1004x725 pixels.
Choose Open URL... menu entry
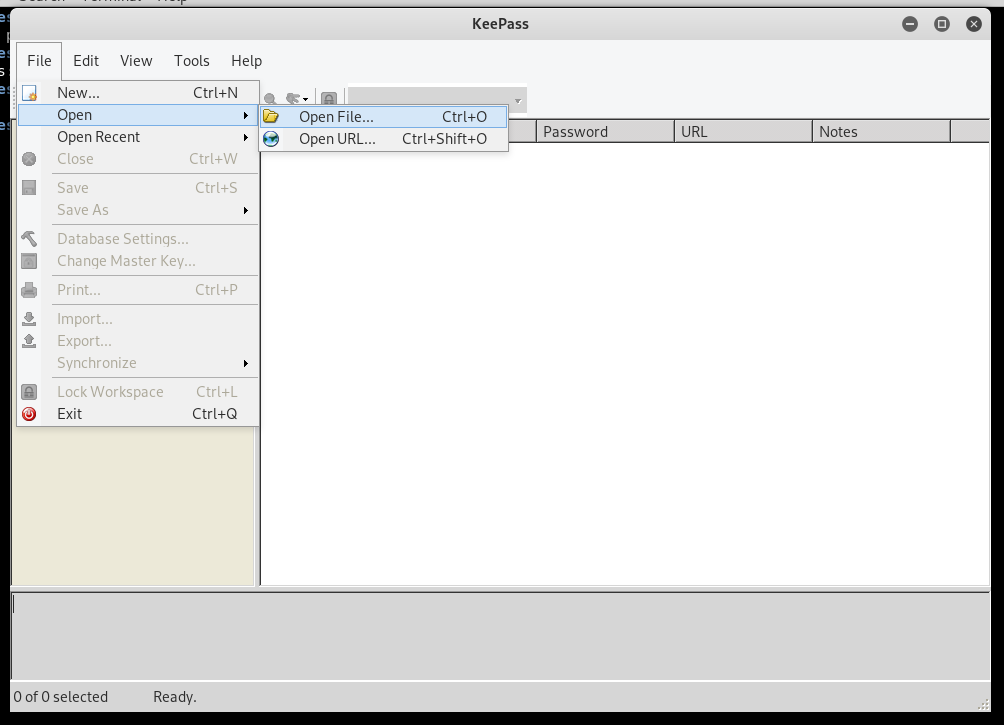pyautogui.click(x=337, y=139)
